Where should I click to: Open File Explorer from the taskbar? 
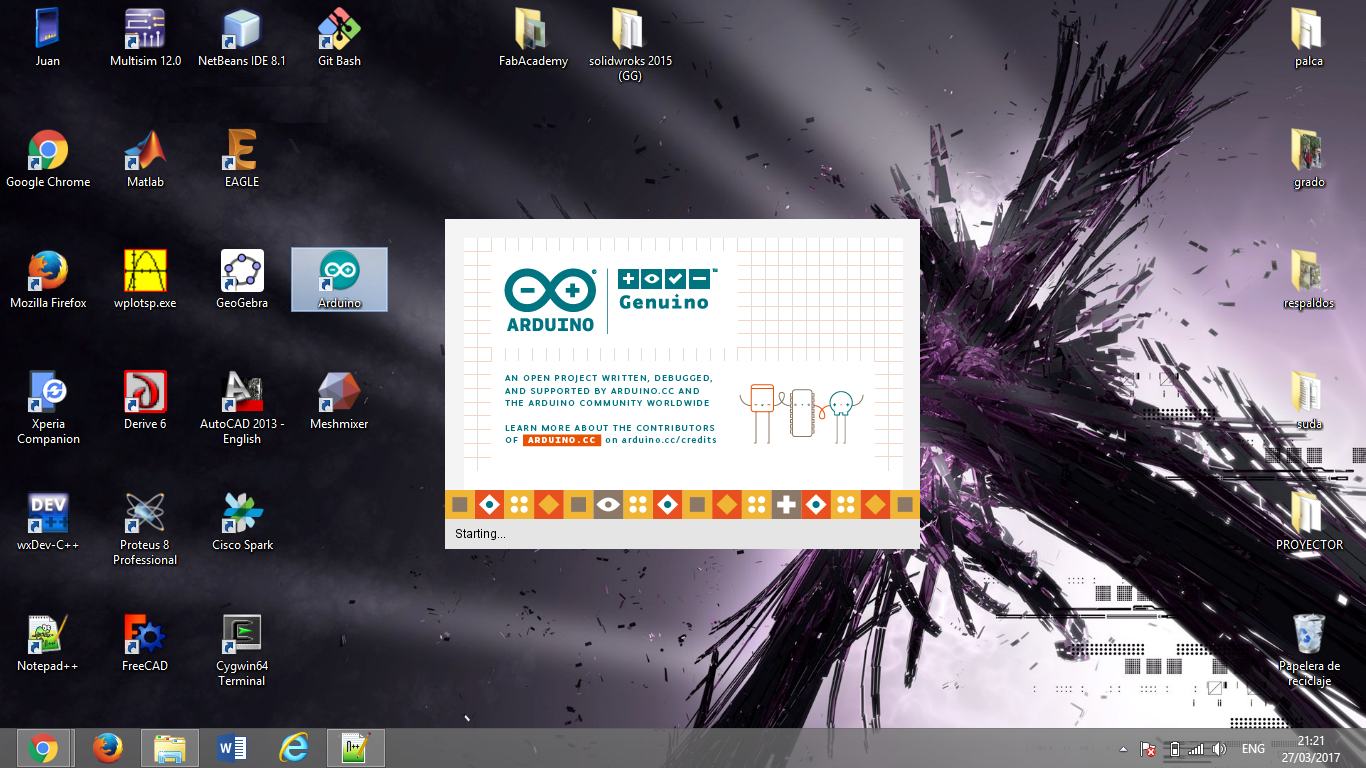pyautogui.click(x=170, y=748)
